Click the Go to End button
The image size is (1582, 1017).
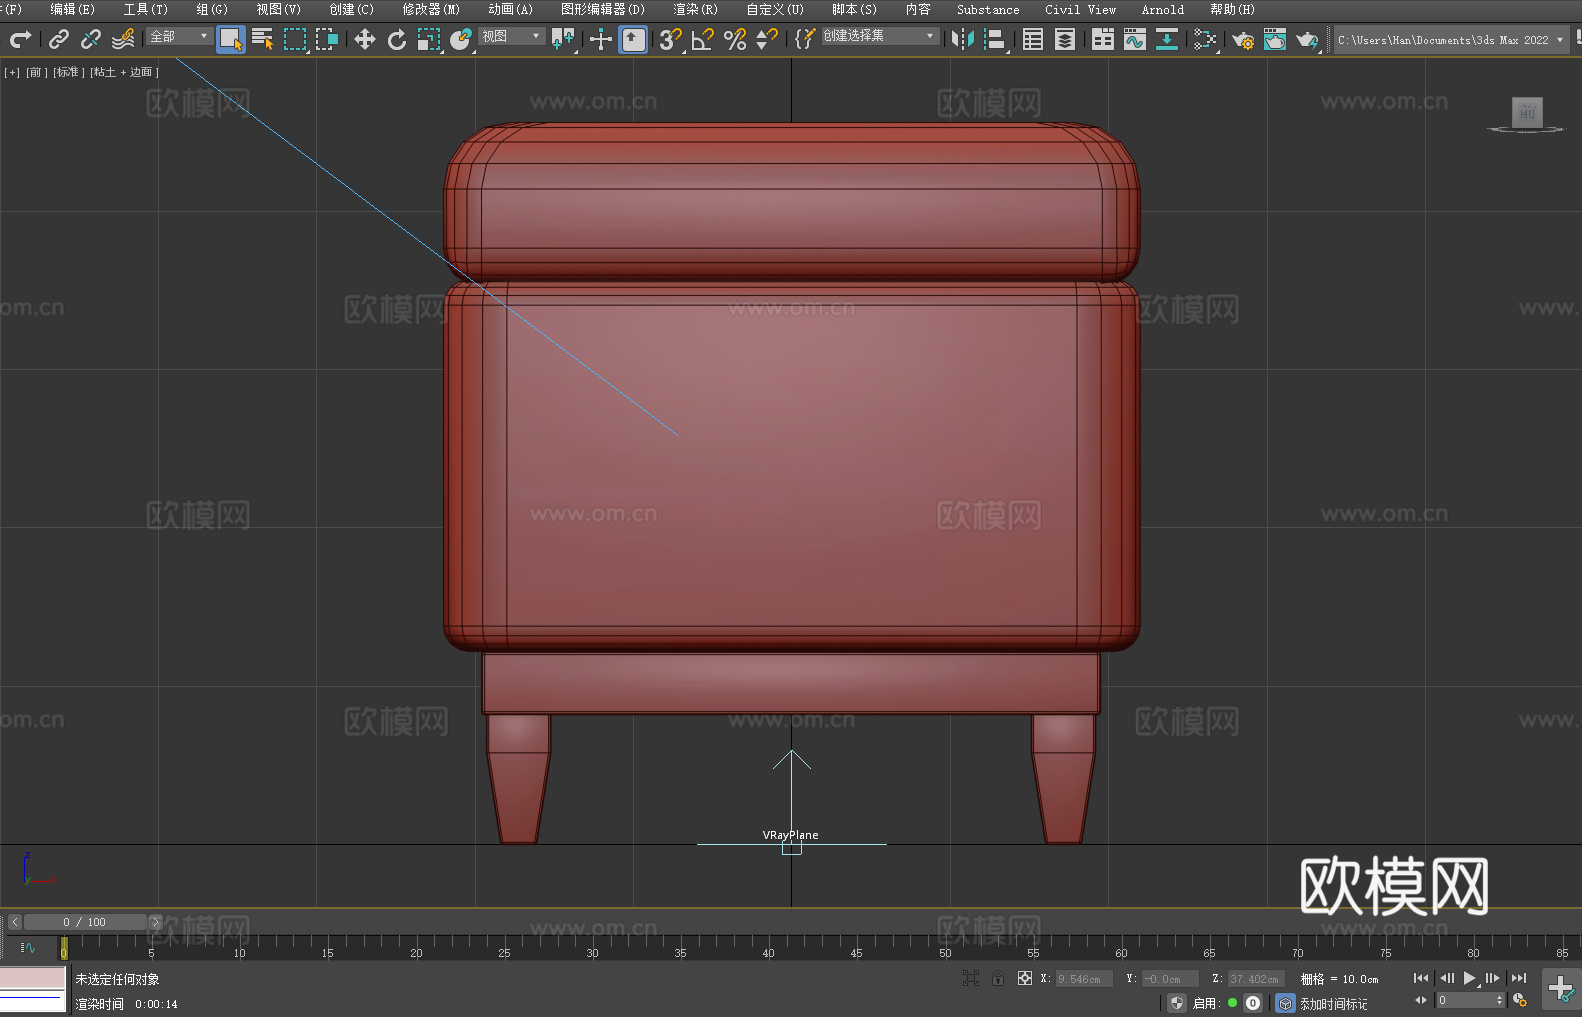pos(1519,978)
